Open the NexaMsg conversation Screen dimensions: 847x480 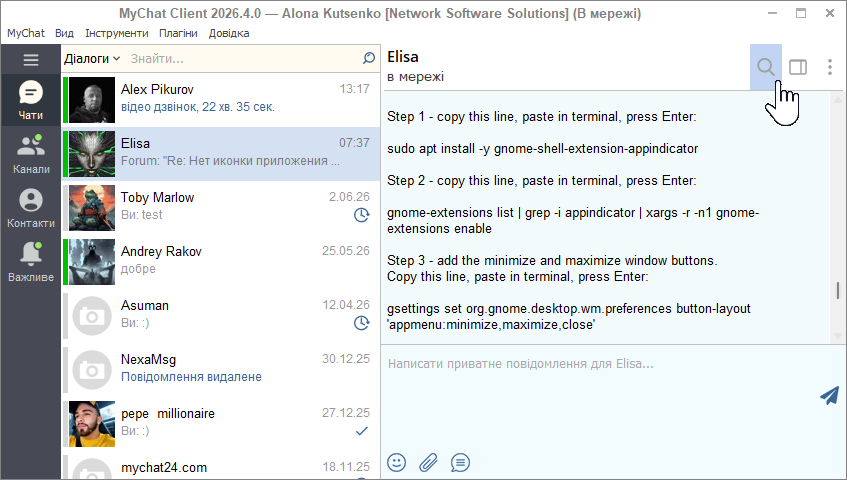point(221,370)
